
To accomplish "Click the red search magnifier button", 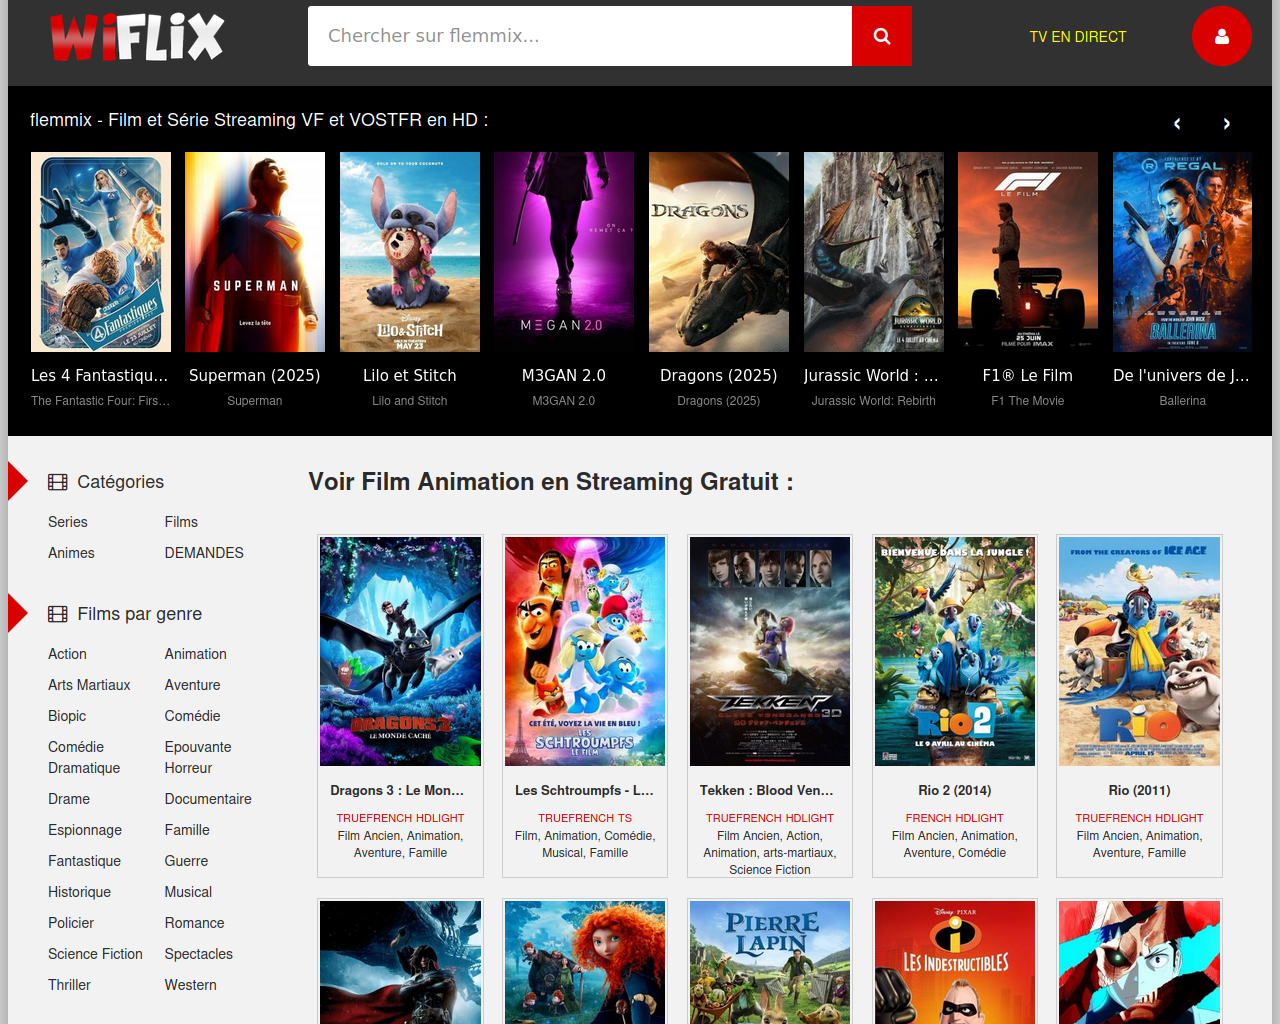I will [881, 36].
